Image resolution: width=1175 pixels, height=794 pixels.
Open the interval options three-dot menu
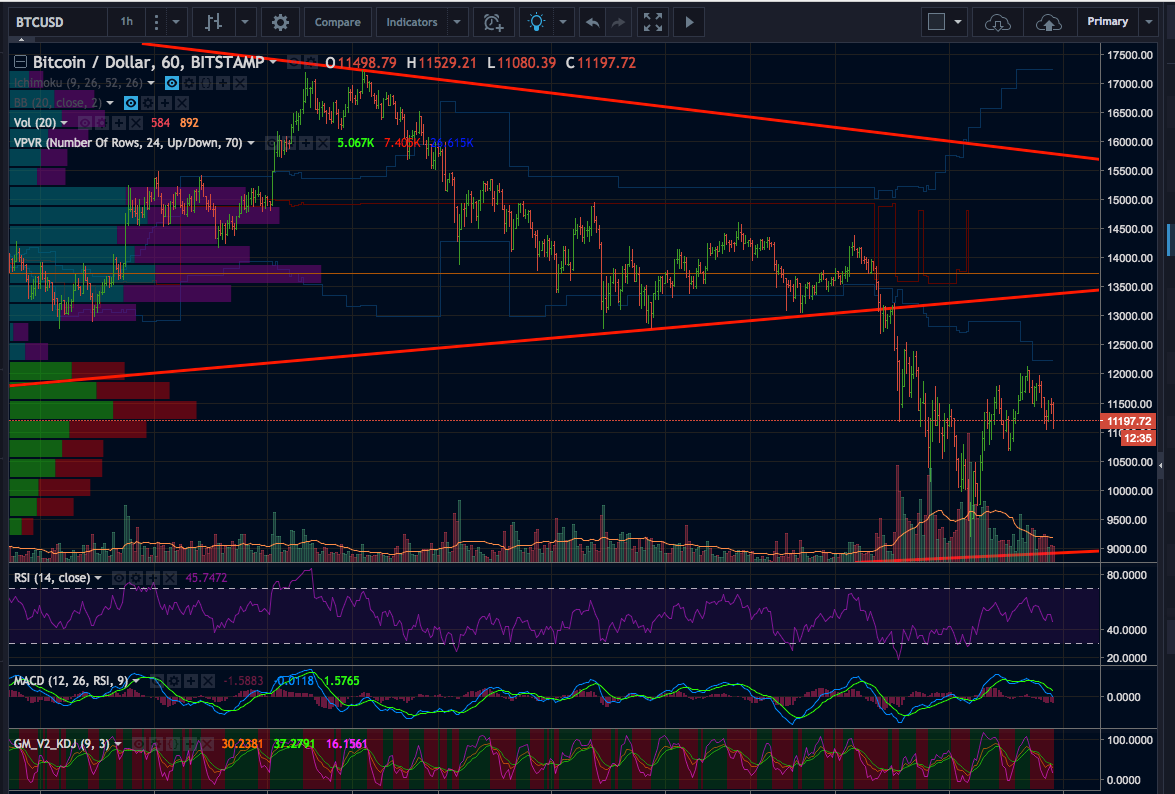[x=156, y=22]
